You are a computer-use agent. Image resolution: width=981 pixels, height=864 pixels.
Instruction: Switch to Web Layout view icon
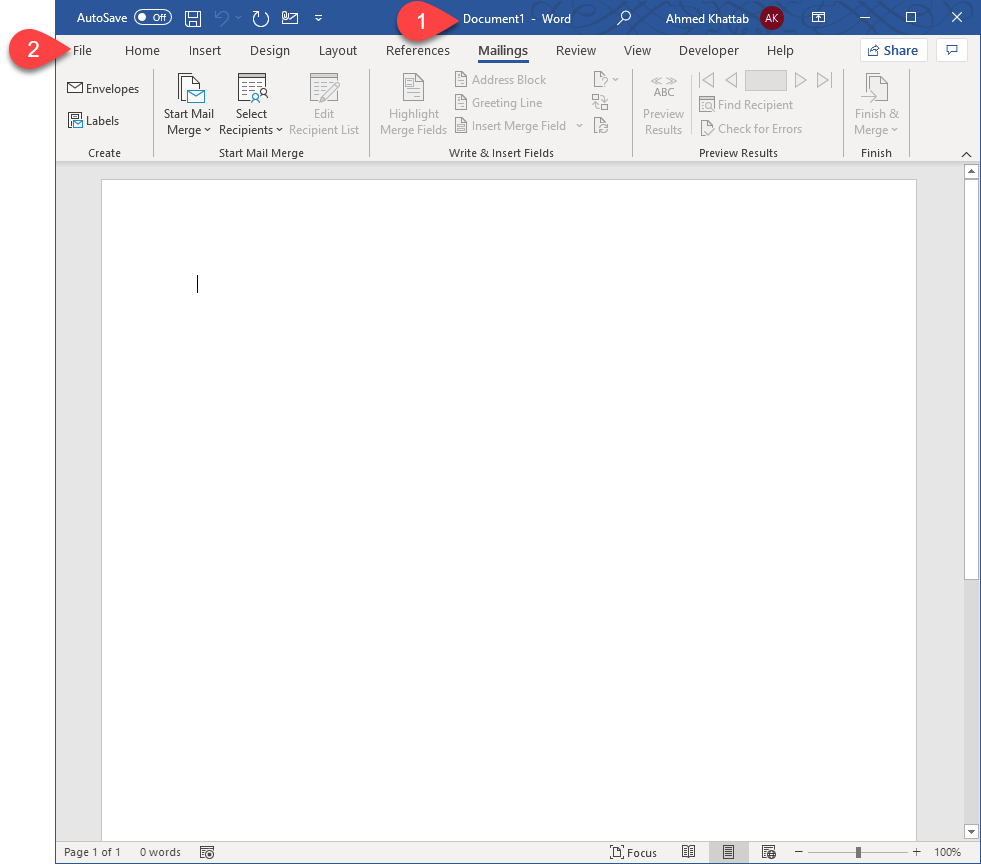768,851
